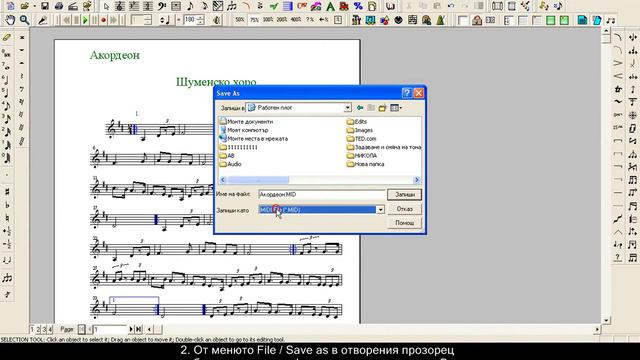Select the Speedy Entry note tool

click(x=204, y=6)
